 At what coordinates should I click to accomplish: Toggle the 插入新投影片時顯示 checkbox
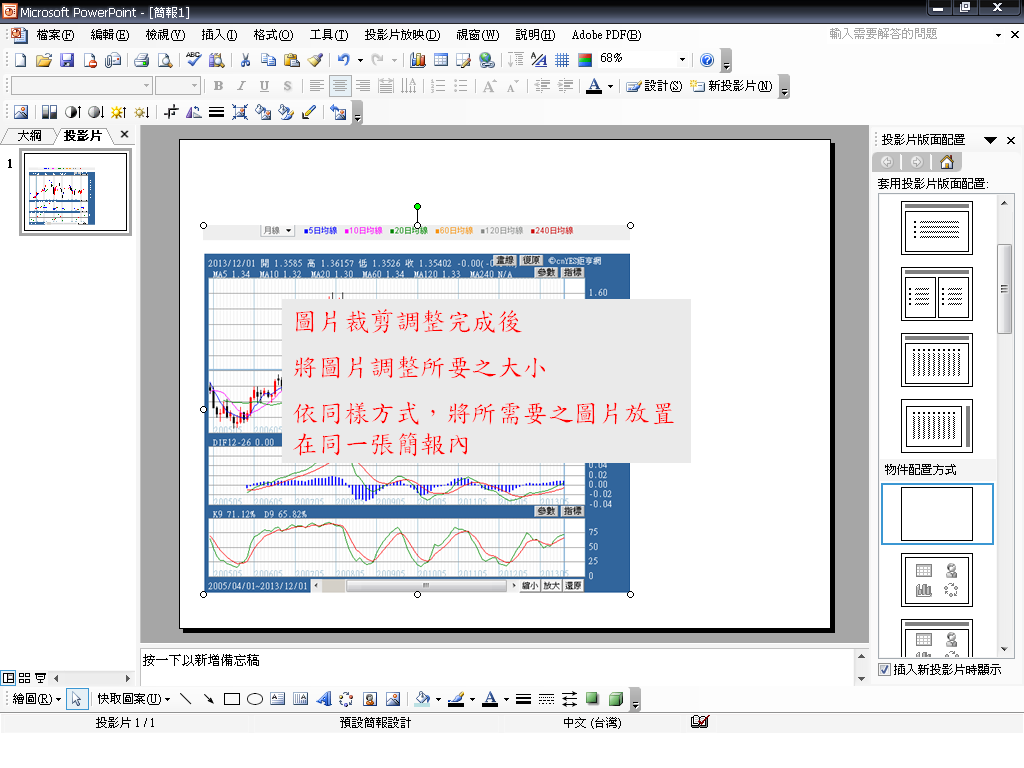(884, 669)
